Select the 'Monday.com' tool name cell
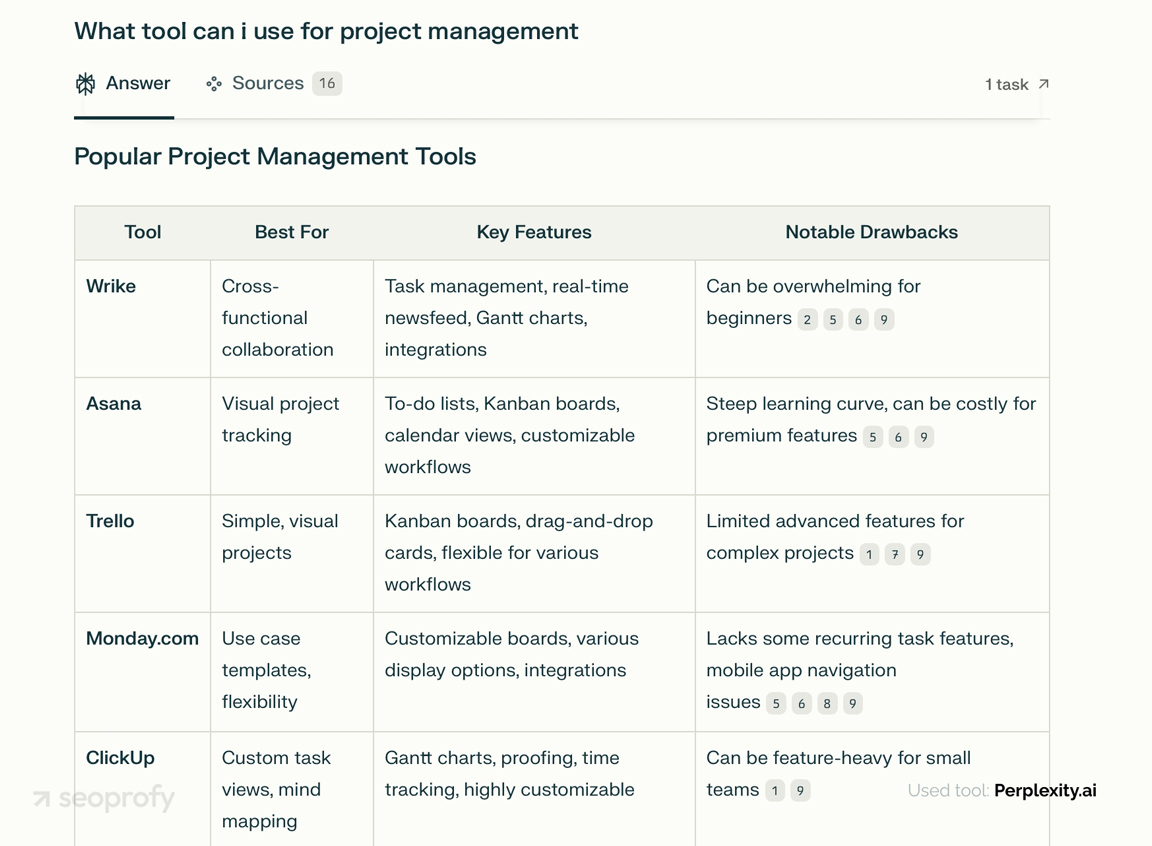Image resolution: width=1152 pixels, height=846 pixels. [143, 672]
